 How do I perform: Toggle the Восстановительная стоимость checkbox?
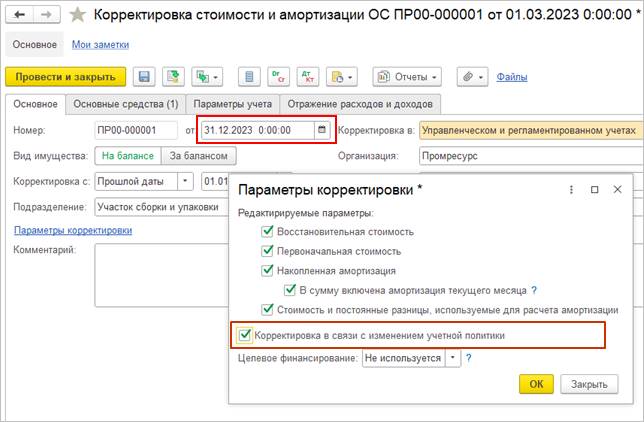267,231
